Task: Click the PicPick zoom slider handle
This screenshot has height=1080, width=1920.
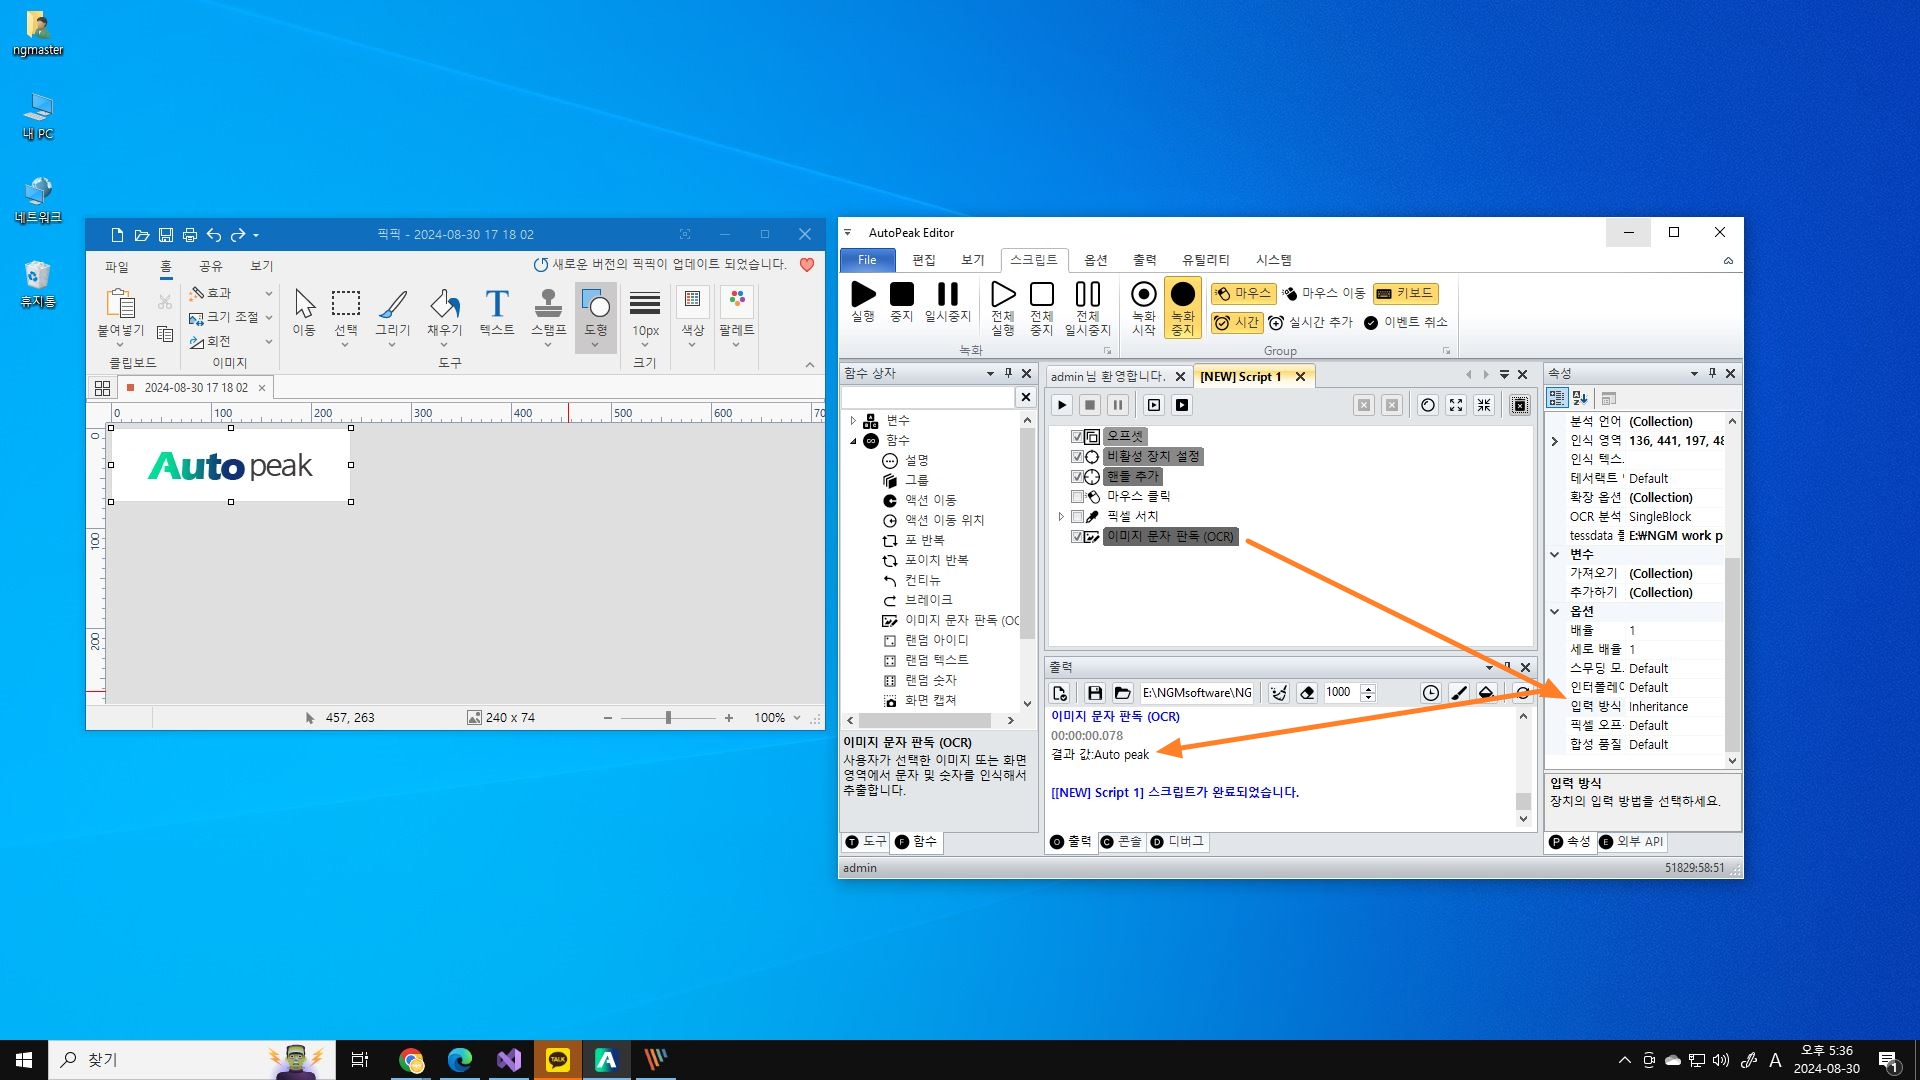Action: coord(668,718)
